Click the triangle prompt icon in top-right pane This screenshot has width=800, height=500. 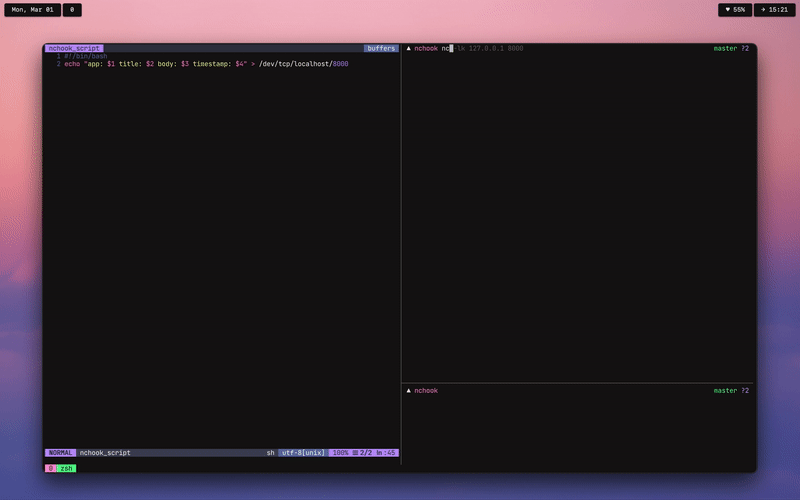408,48
